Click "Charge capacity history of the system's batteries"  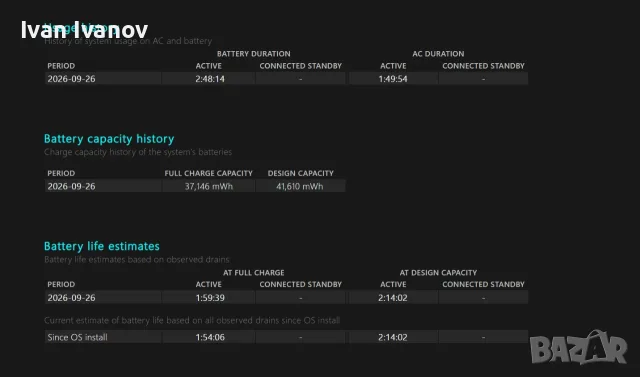[x=138, y=152]
